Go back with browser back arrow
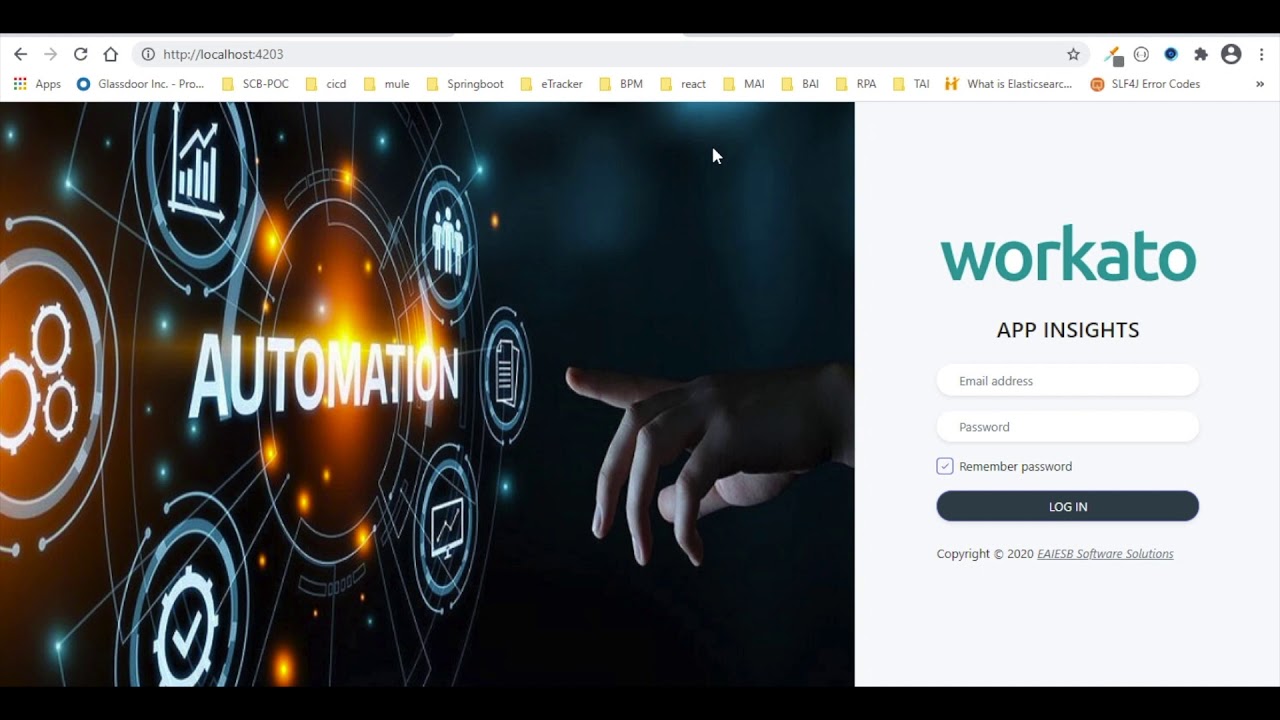The image size is (1280, 720). click(x=20, y=54)
